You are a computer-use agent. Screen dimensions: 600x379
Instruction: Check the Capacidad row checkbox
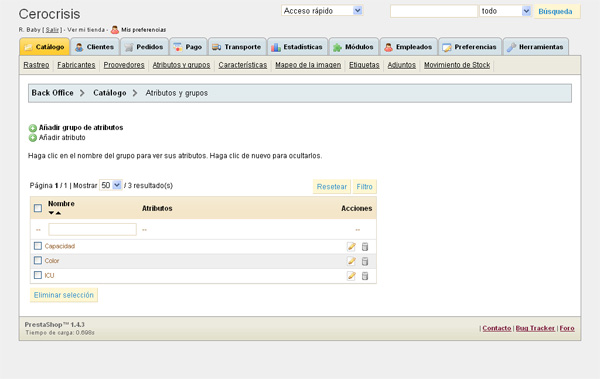[38, 246]
